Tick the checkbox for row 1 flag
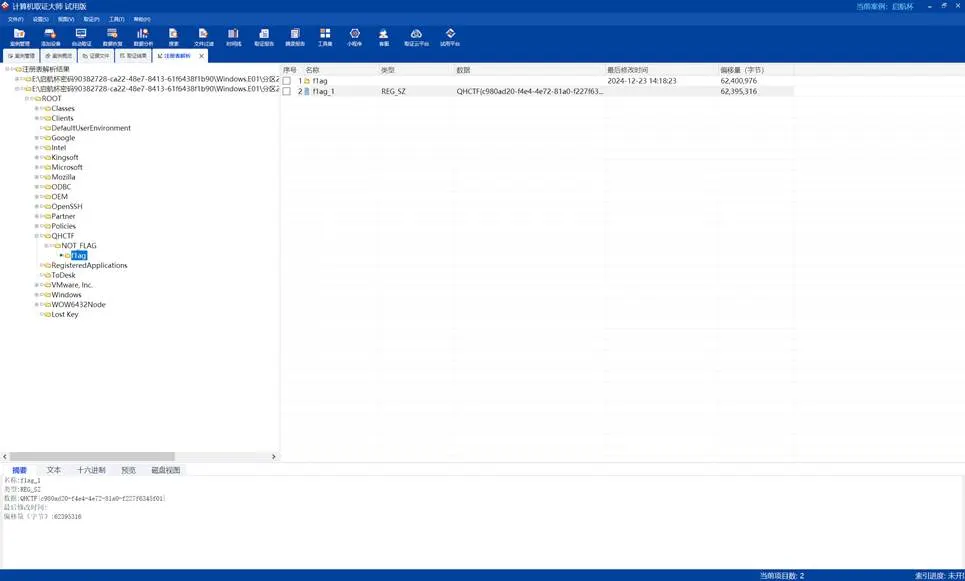This screenshot has height=581, width=965. [x=287, y=81]
